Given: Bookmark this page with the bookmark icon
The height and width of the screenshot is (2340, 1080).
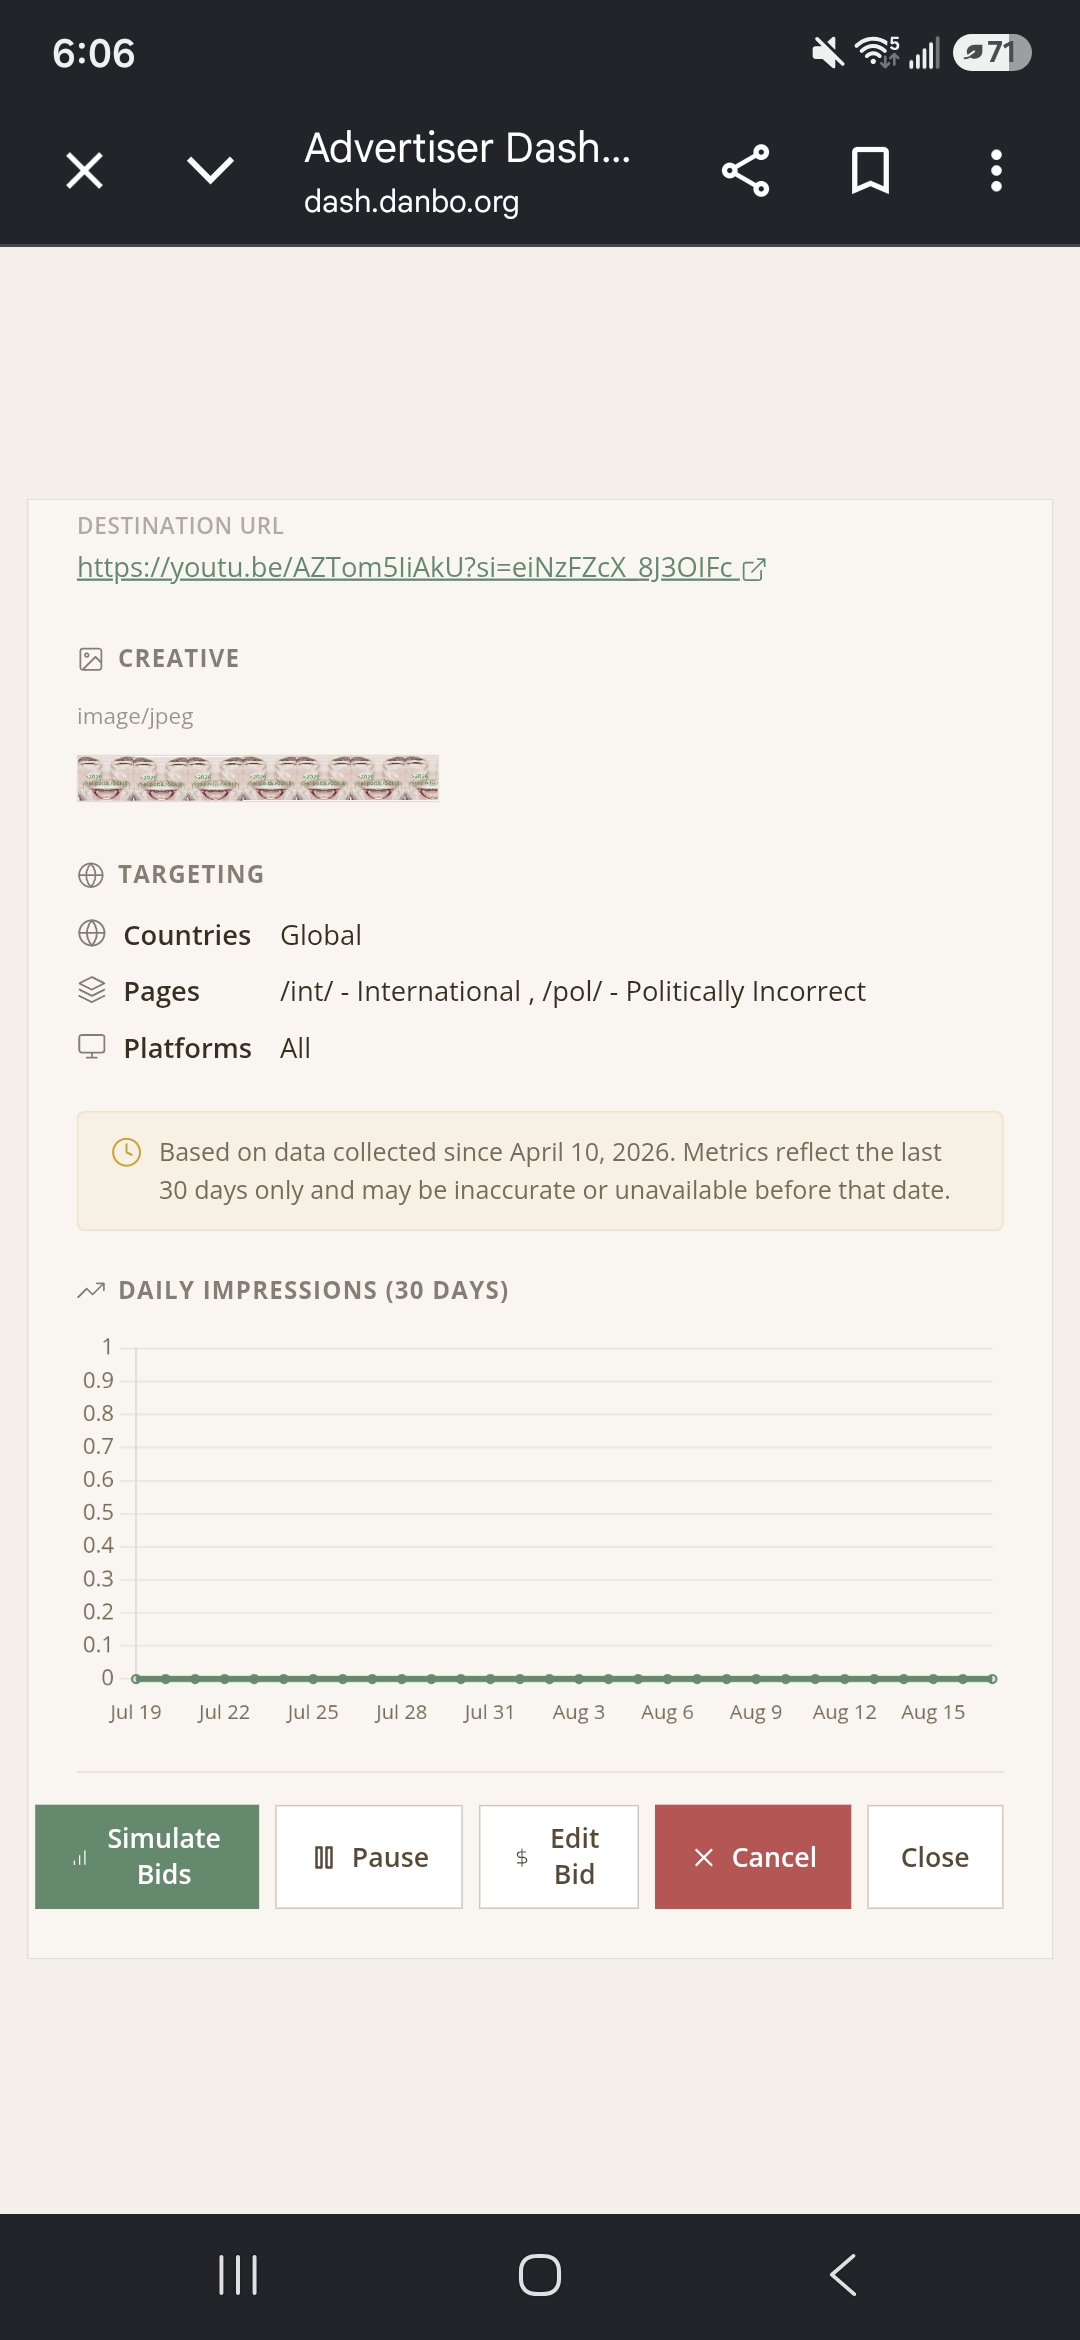Looking at the screenshot, I should click(870, 170).
